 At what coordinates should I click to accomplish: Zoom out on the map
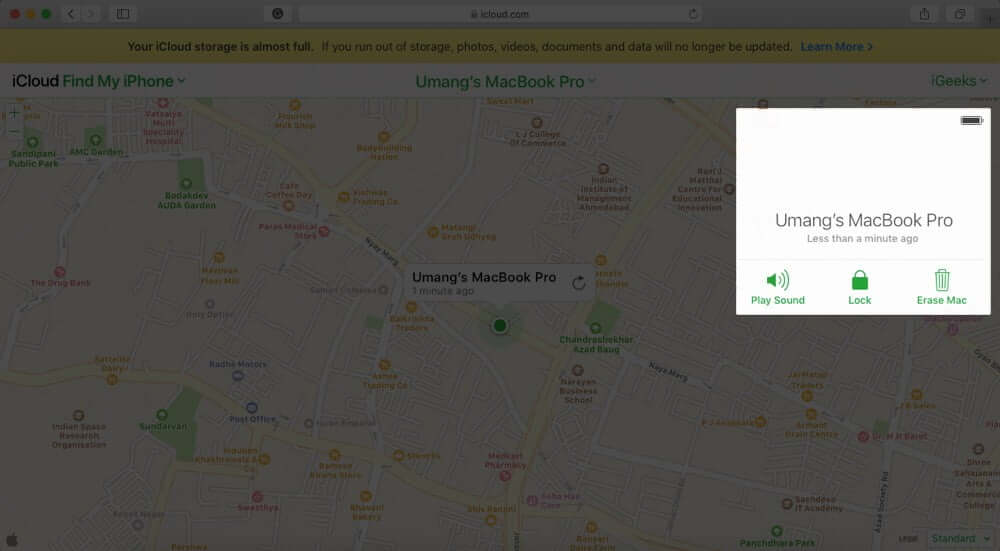14,132
